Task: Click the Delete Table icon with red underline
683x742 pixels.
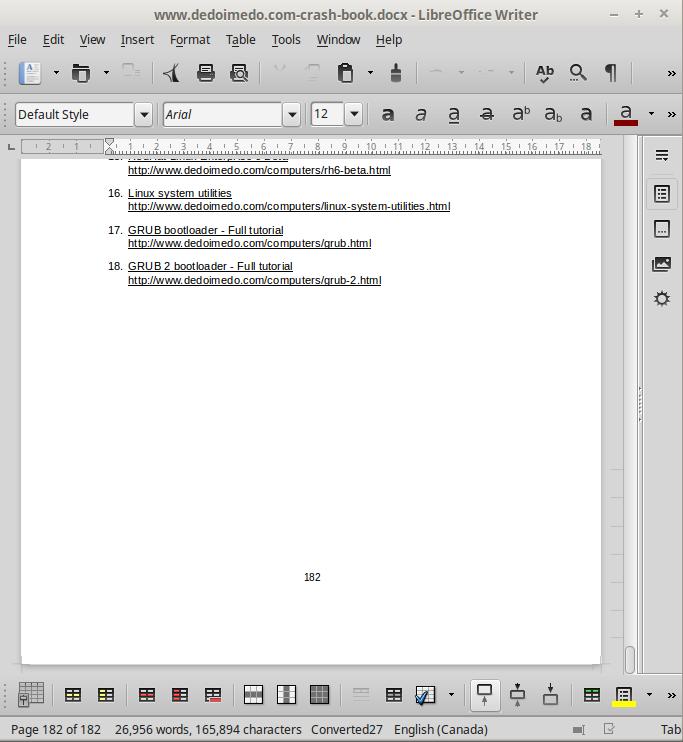Action: point(213,695)
